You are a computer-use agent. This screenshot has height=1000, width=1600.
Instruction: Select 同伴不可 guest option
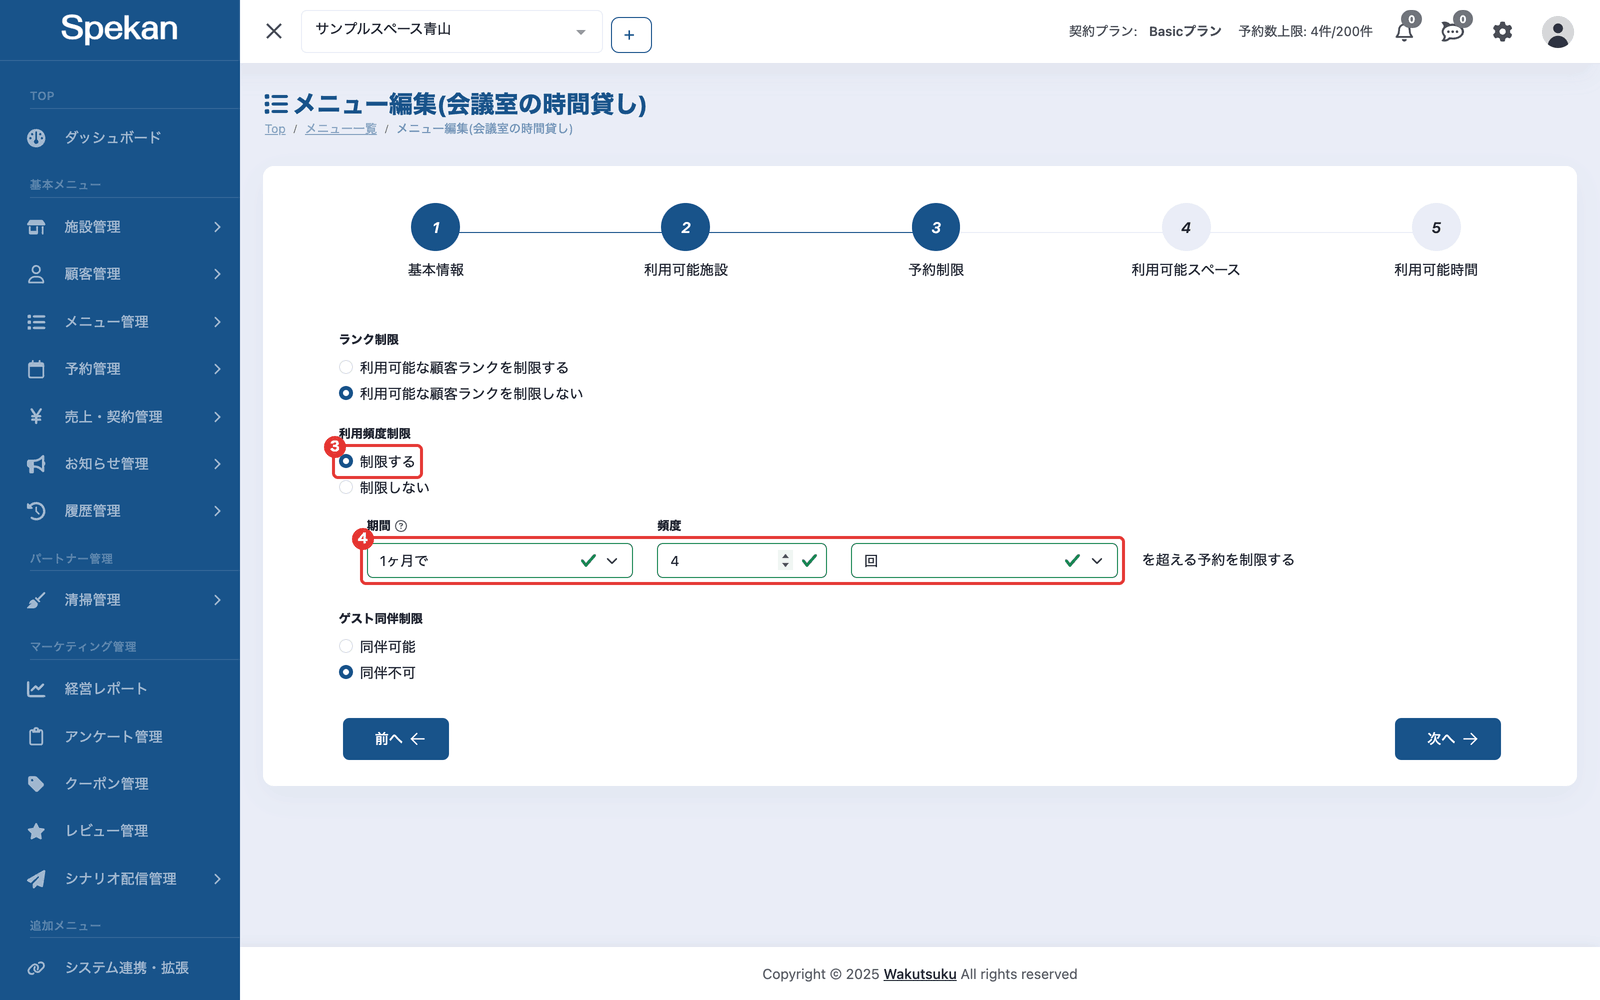pyautogui.click(x=346, y=673)
